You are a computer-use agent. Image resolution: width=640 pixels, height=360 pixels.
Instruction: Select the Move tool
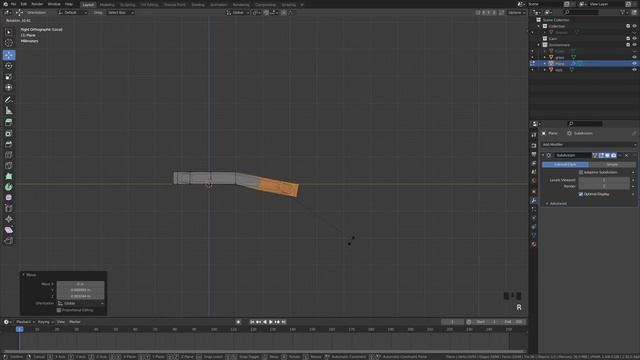pyautogui.click(x=9, y=55)
